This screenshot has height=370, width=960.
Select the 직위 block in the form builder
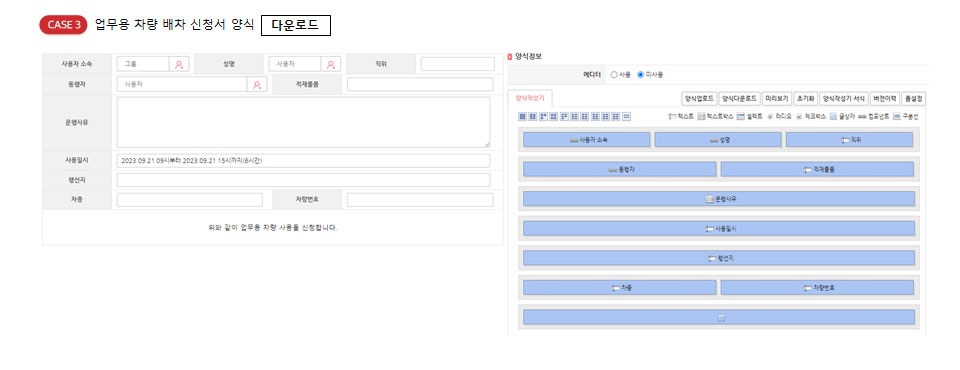(849, 140)
